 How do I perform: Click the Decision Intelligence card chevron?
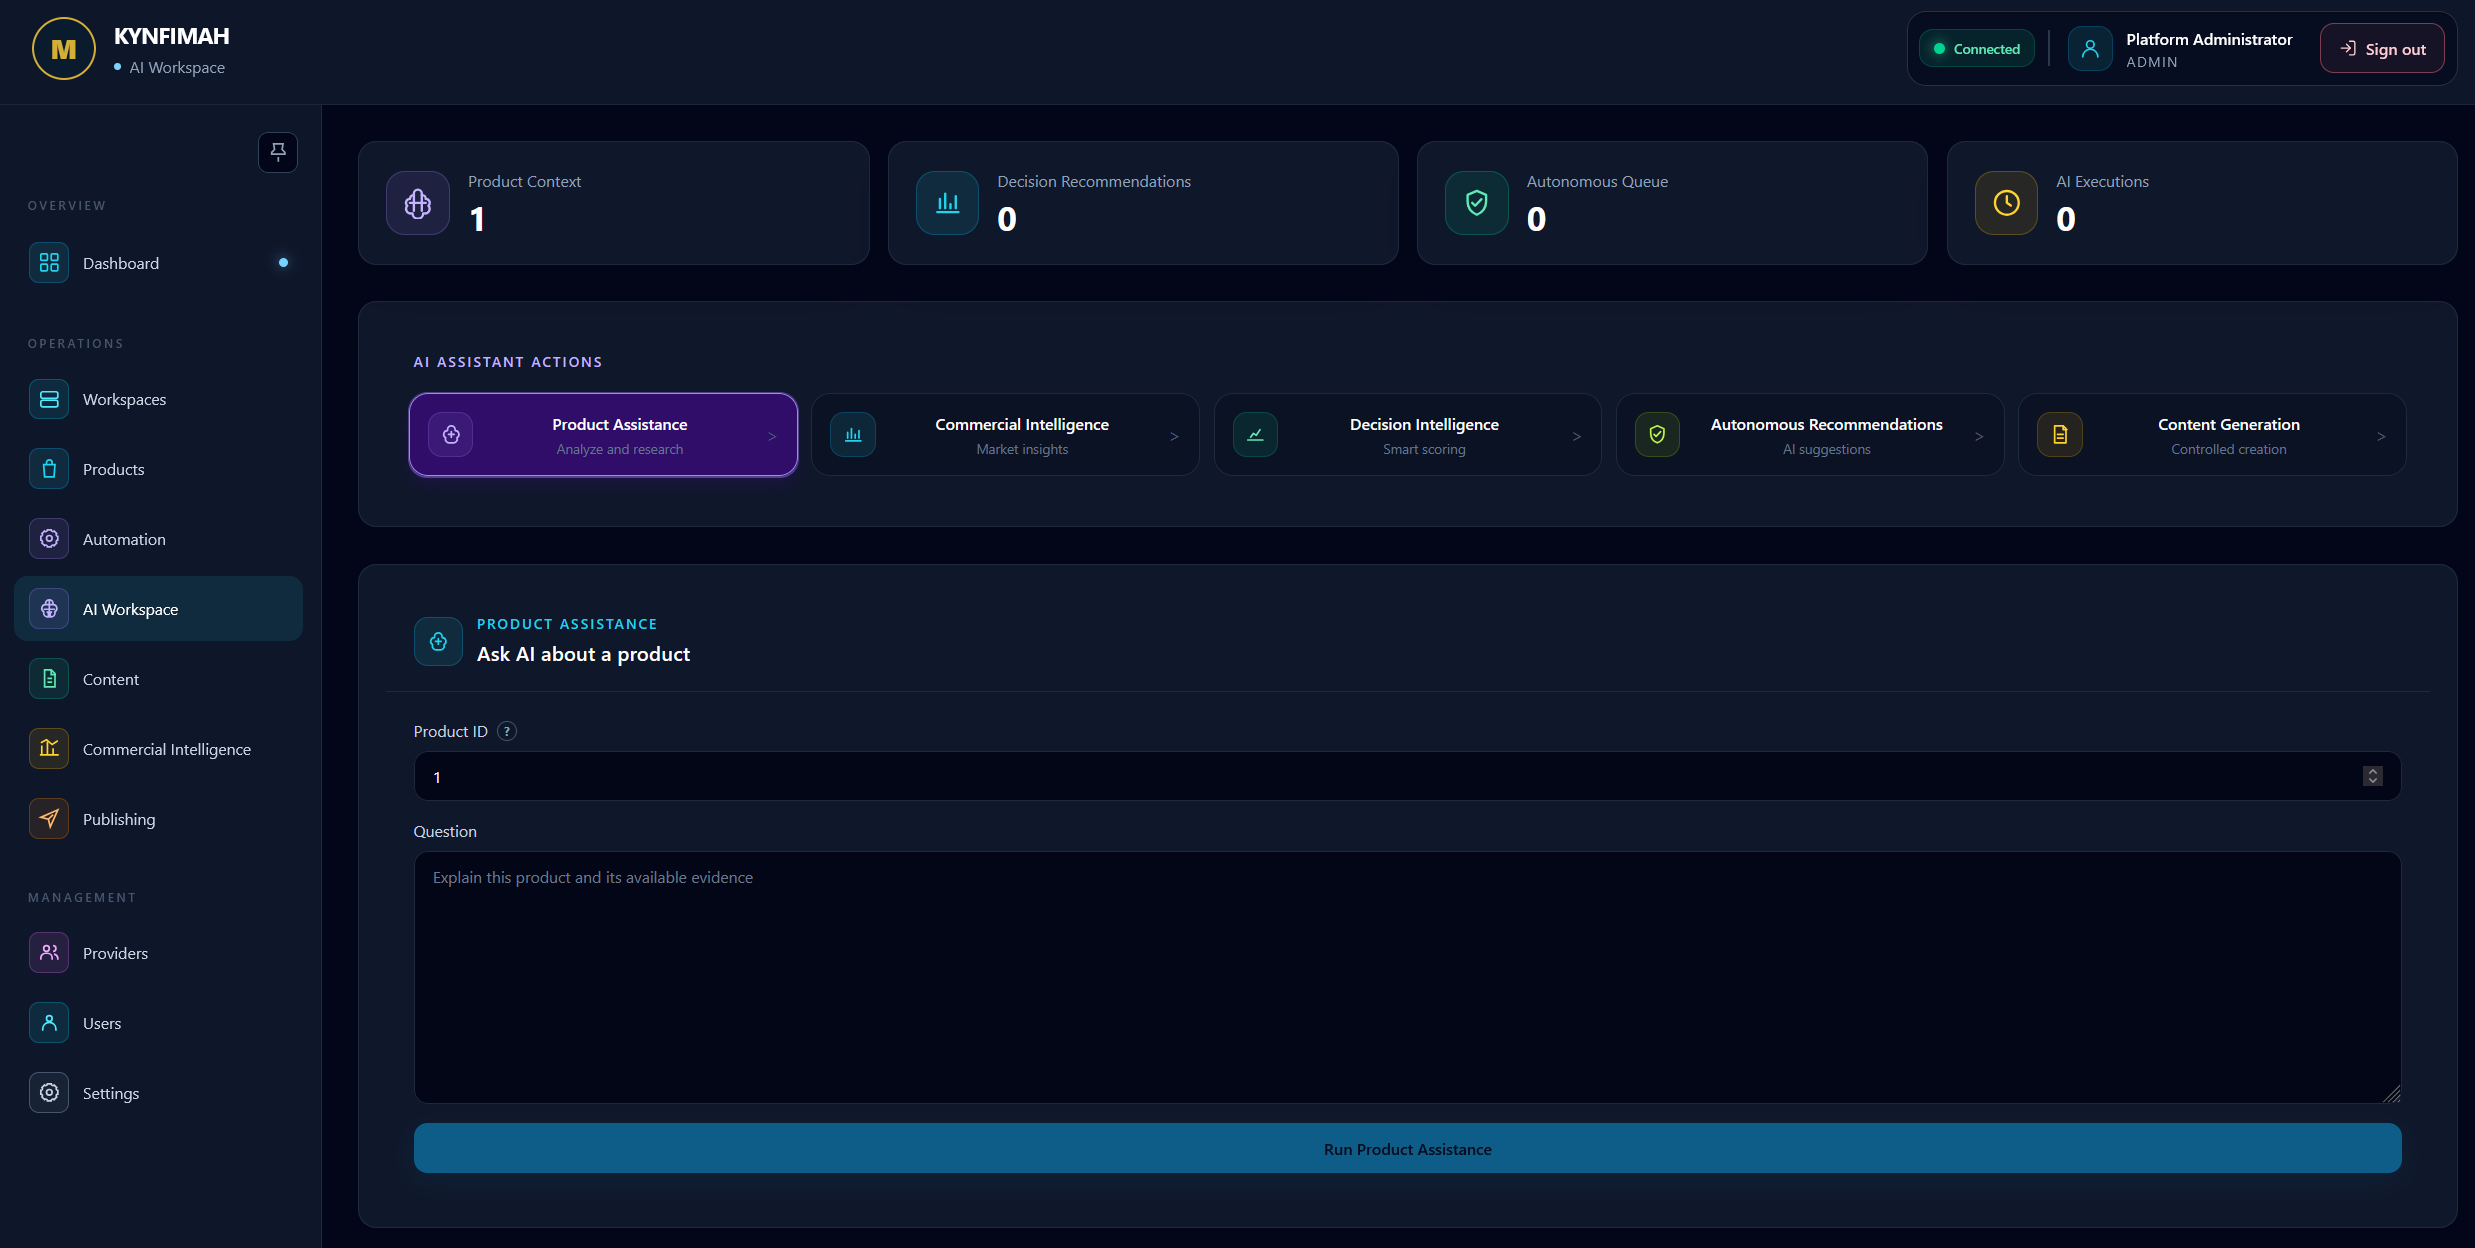pyautogui.click(x=1577, y=437)
